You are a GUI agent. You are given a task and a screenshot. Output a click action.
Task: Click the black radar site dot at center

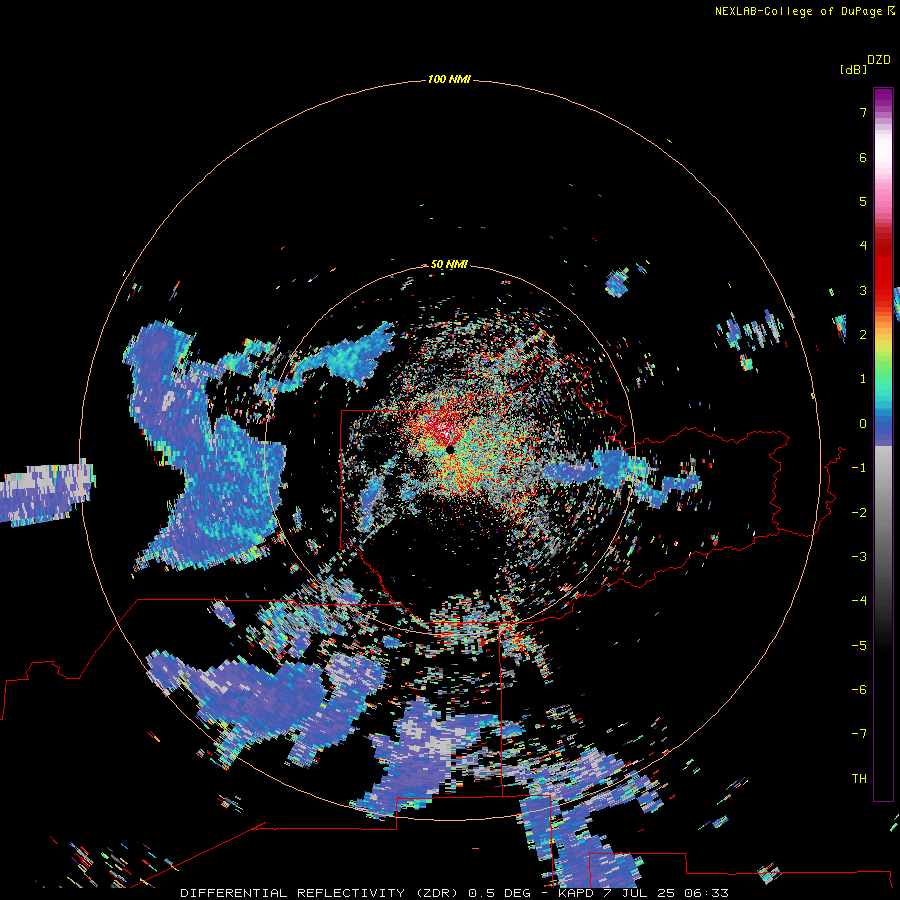(450, 449)
